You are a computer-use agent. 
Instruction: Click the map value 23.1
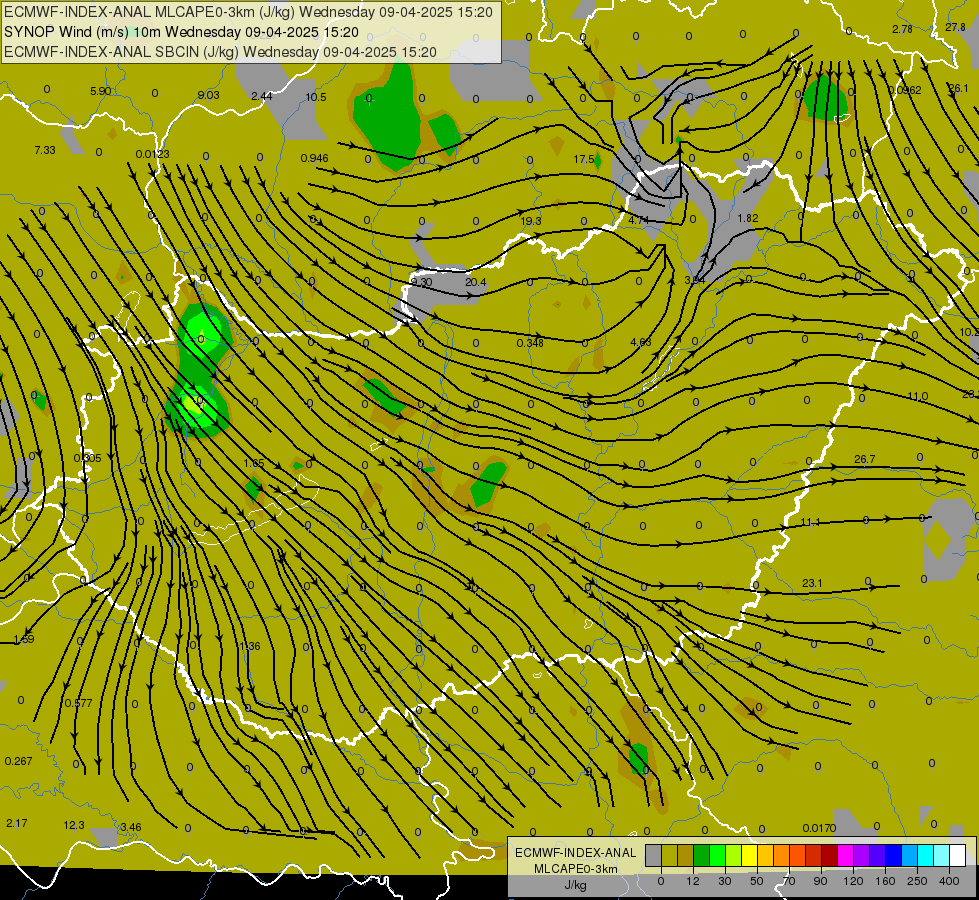click(x=812, y=583)
